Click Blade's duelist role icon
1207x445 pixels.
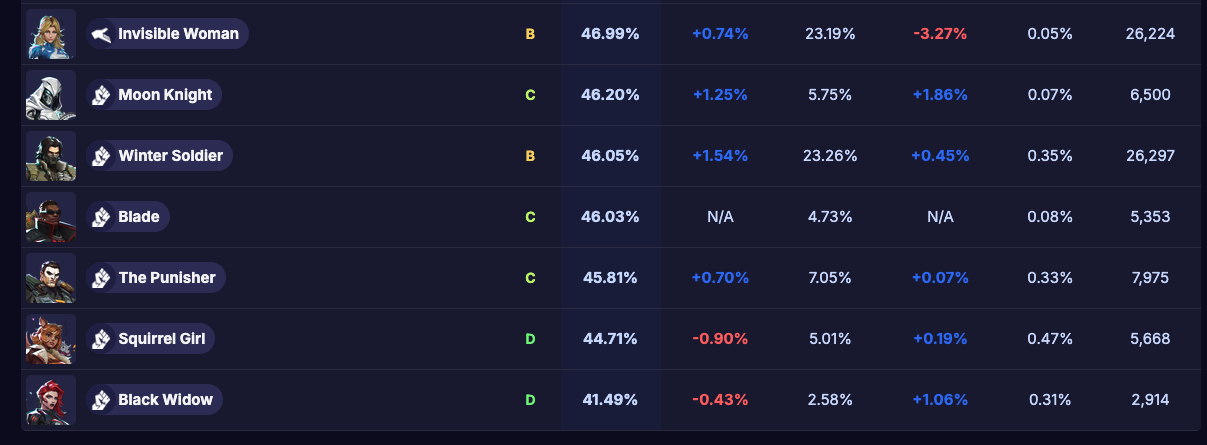pos(101,217)
